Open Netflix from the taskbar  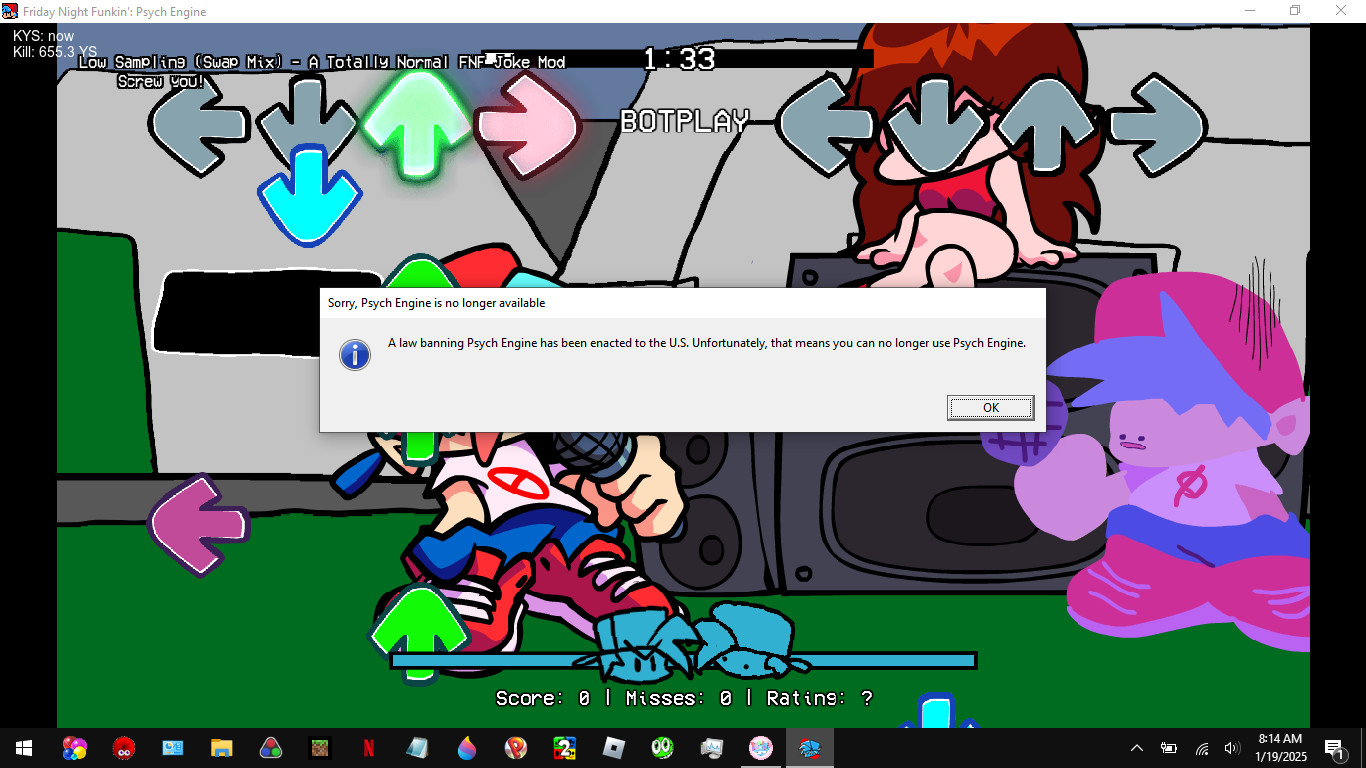point(368,747)
